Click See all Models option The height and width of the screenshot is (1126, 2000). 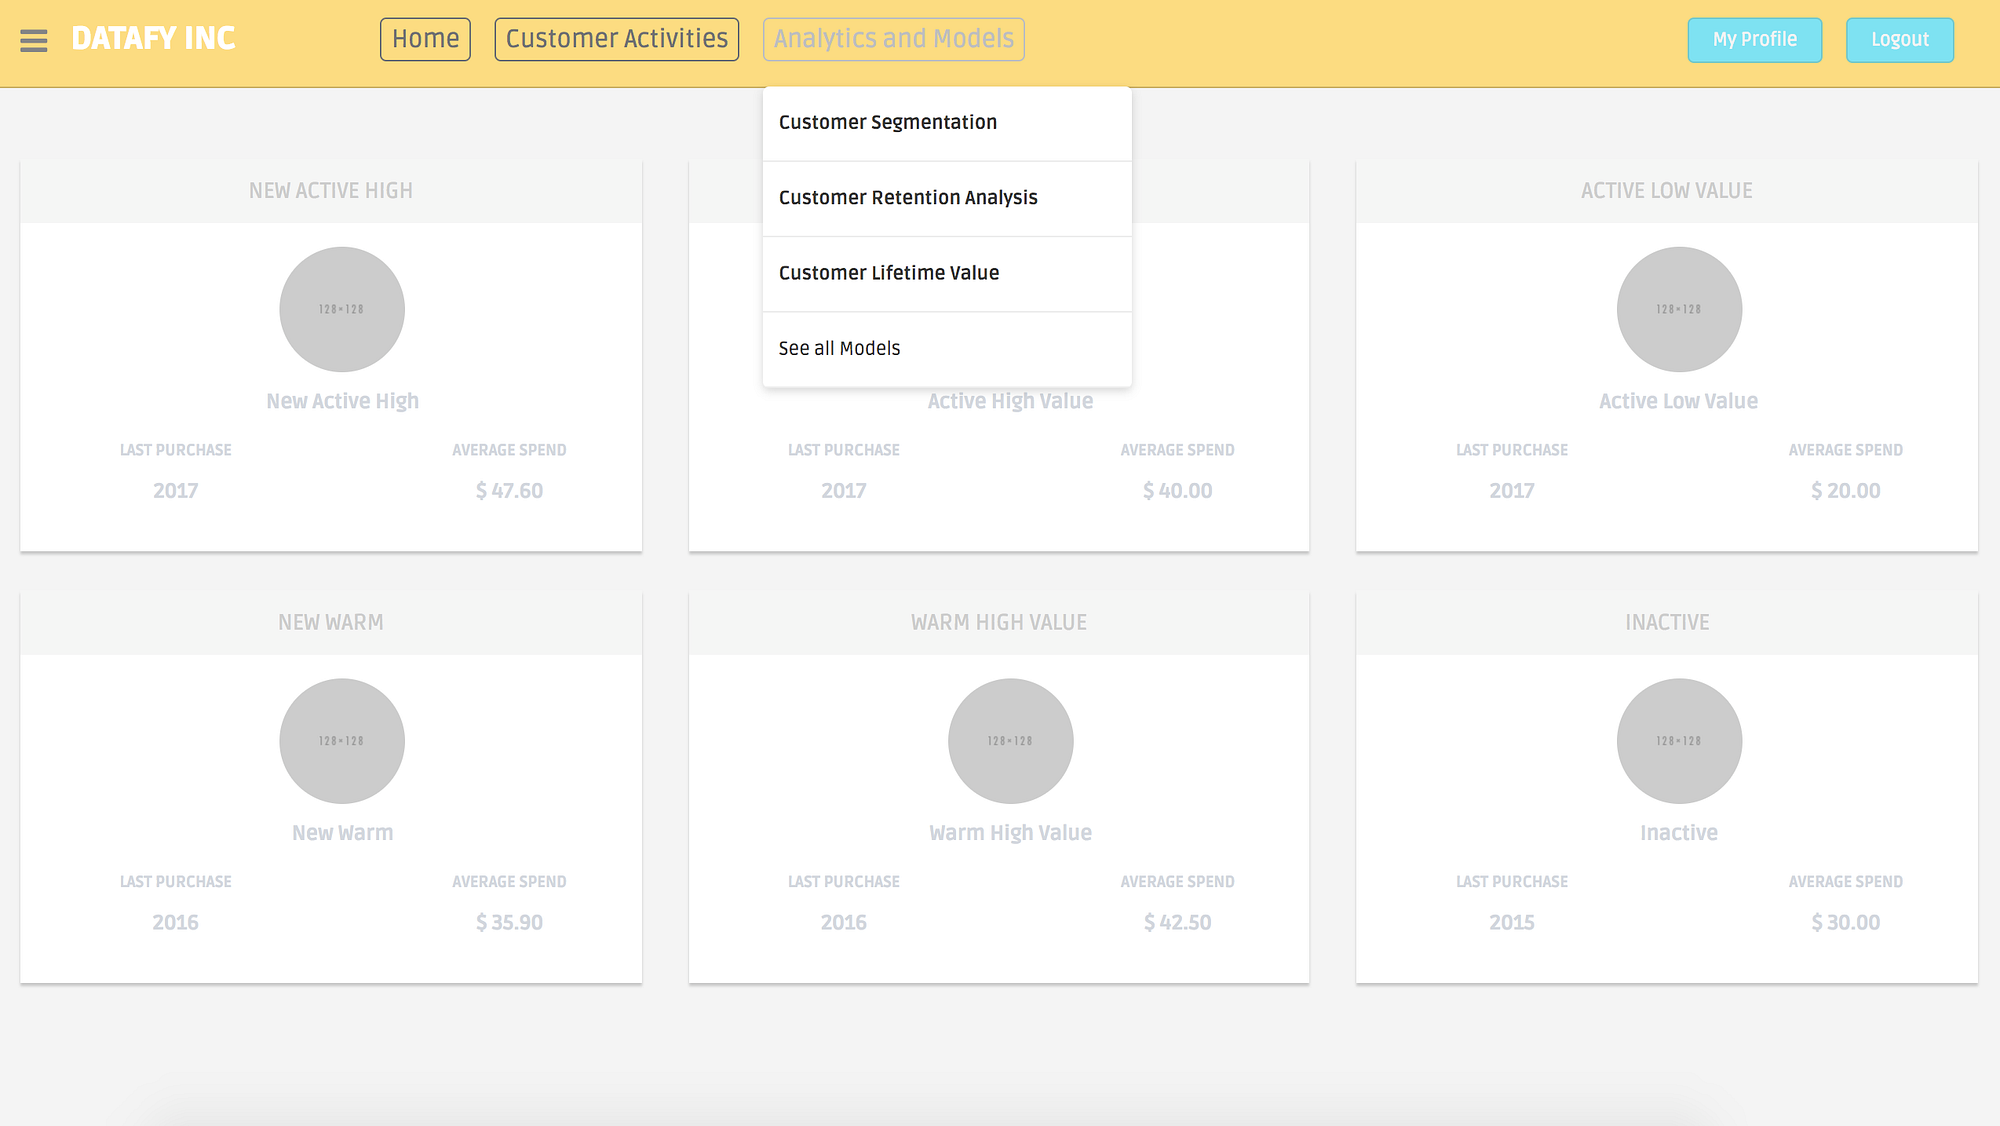[x=839, y=348]
